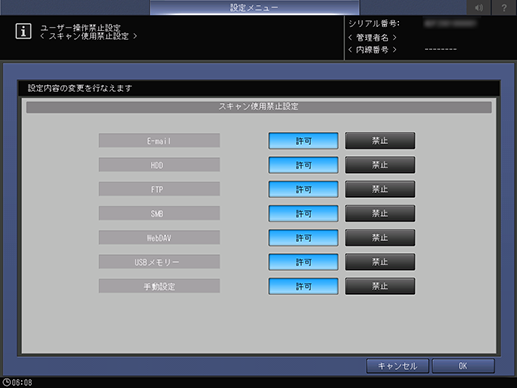Set HDD to 許可
This screenshot has height=388, width=517.
tap(303, 165)
